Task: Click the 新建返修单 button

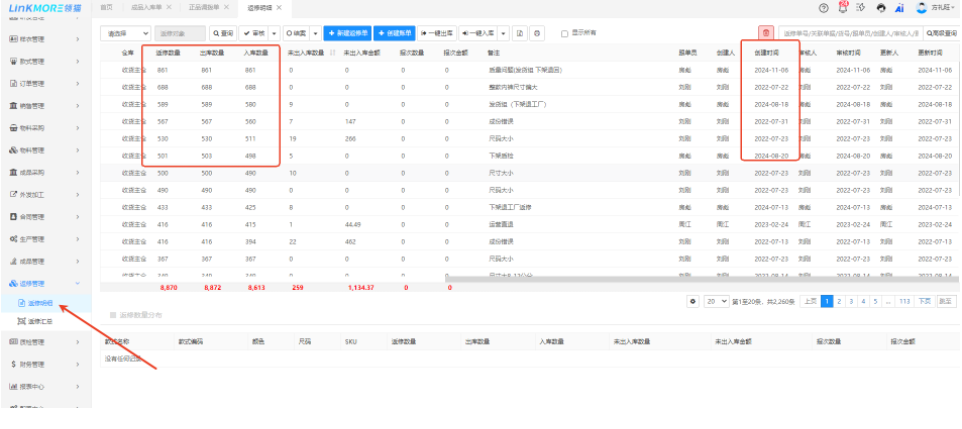Action: [348, 33]
